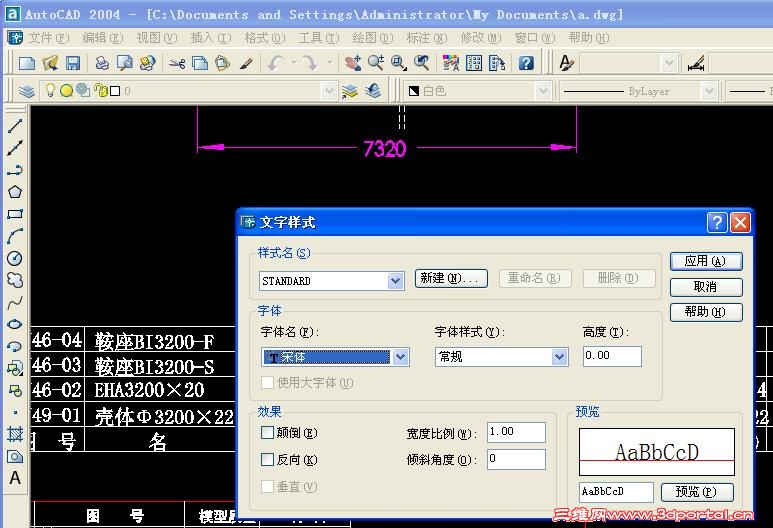Expand the 宋体 font name dropdown

[401, 357]
